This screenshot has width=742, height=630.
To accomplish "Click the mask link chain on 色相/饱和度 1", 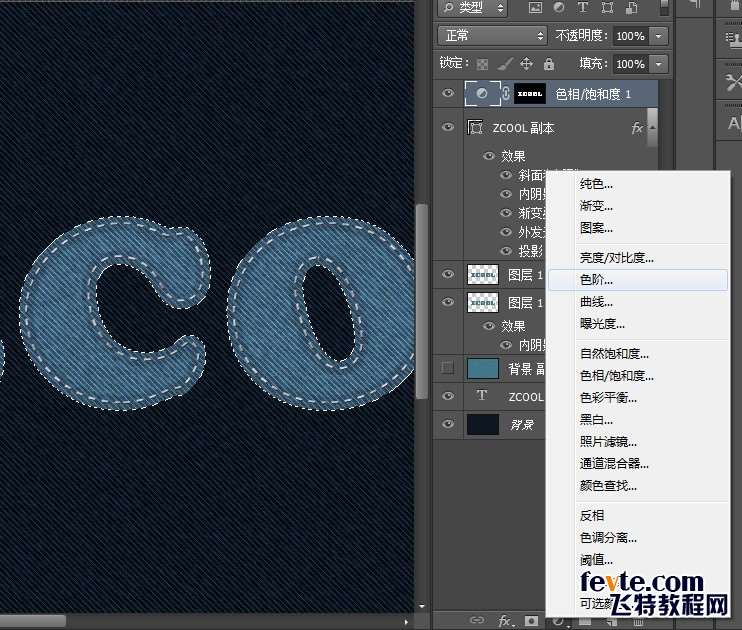I will [506, 93].
